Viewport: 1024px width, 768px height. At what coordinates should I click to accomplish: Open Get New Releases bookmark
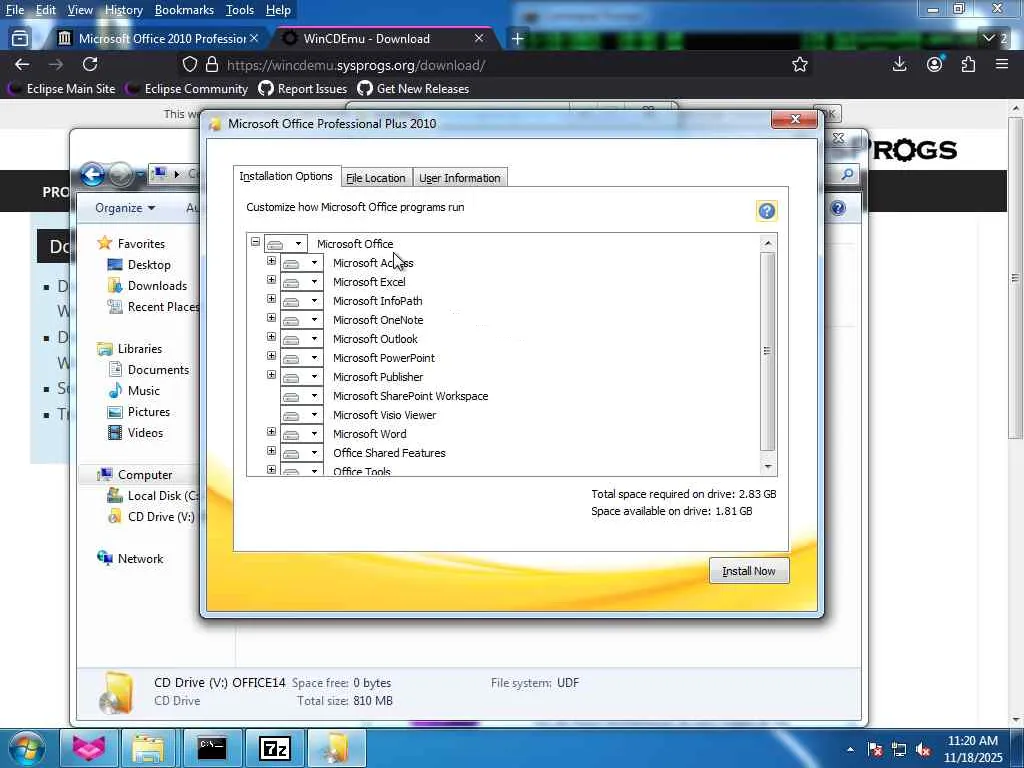pos(413,89)
